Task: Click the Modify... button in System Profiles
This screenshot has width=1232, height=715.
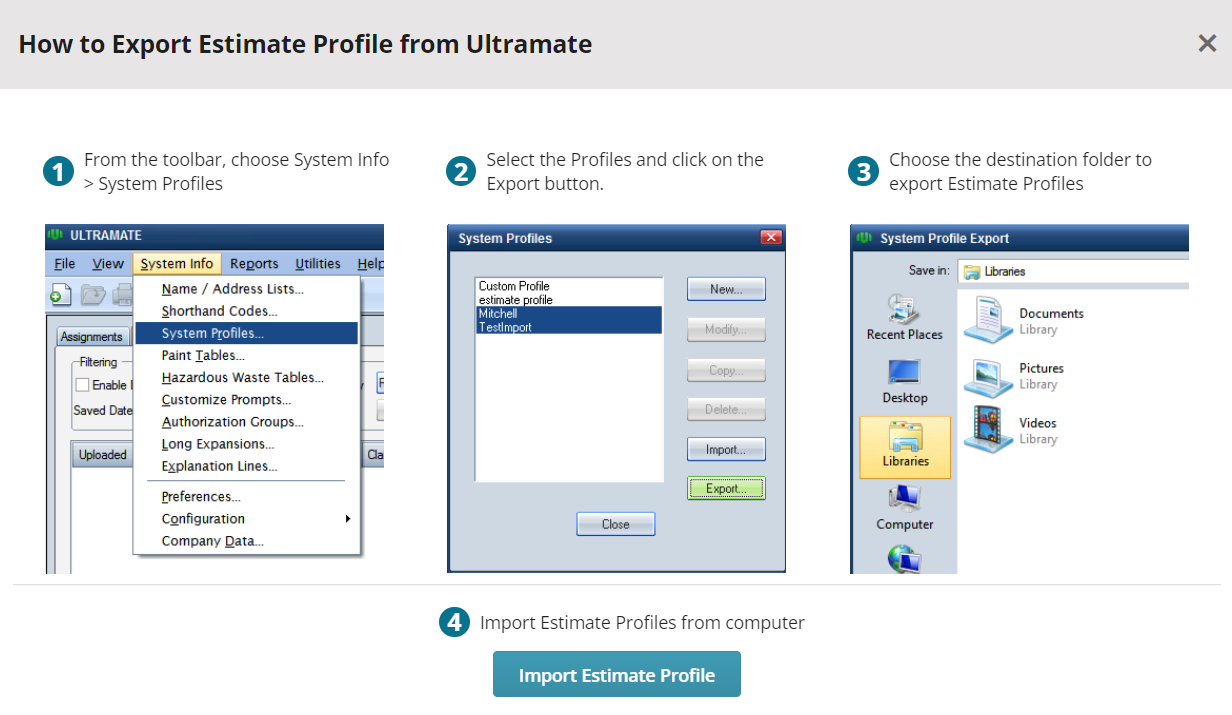Action: click(x=726, y=330)
